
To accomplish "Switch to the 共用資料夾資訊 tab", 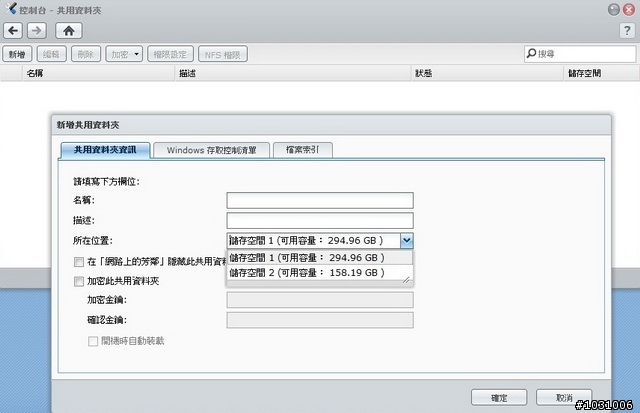I will pos(105,150).
